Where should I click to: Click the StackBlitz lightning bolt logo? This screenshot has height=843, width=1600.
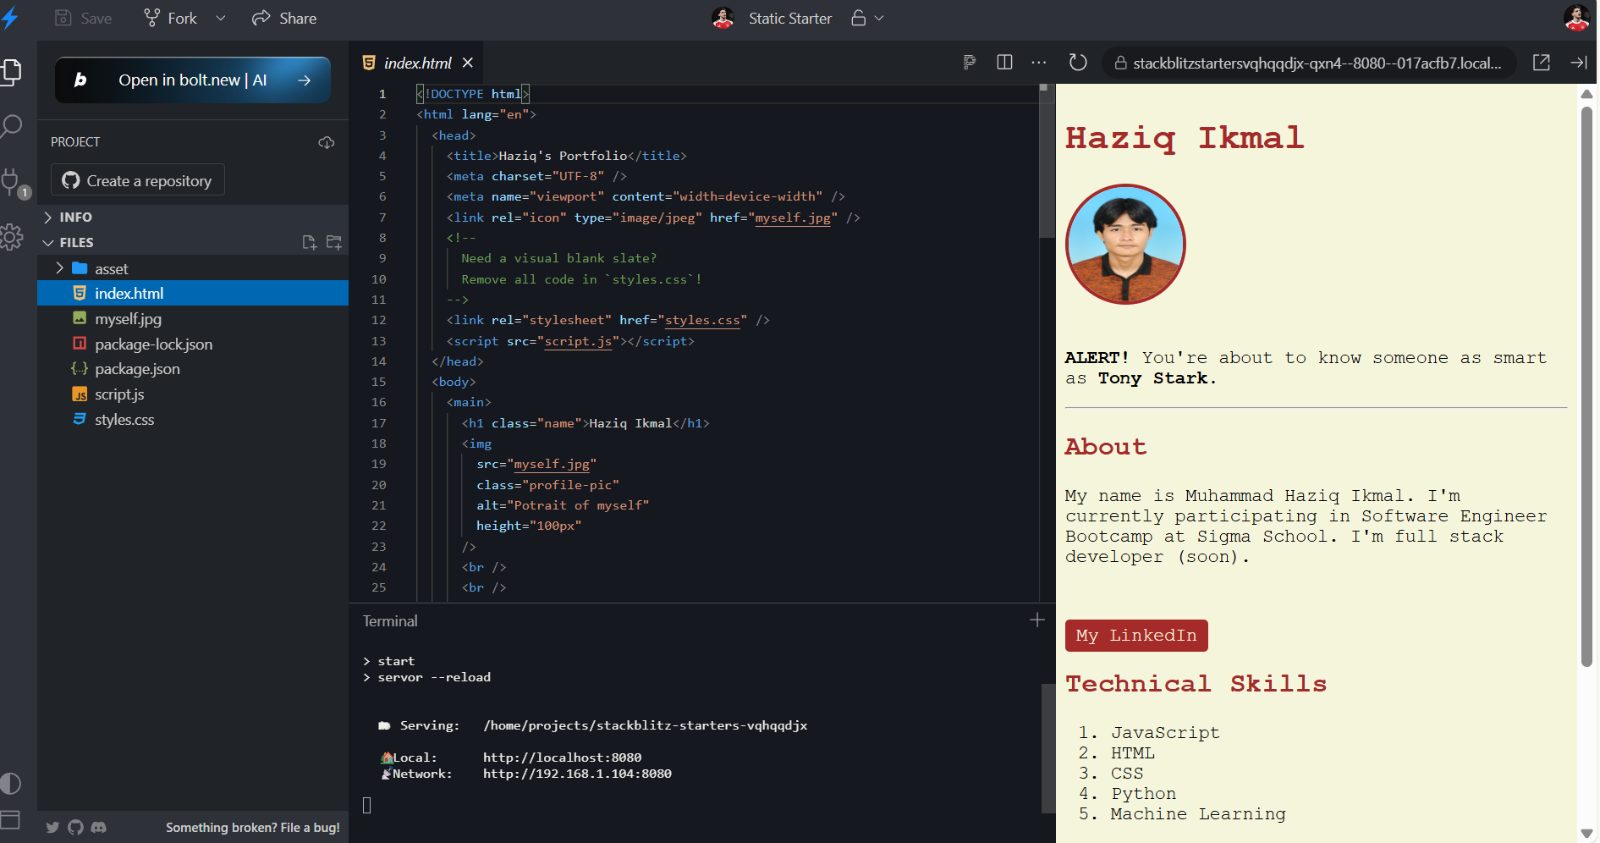click(10, 18)
